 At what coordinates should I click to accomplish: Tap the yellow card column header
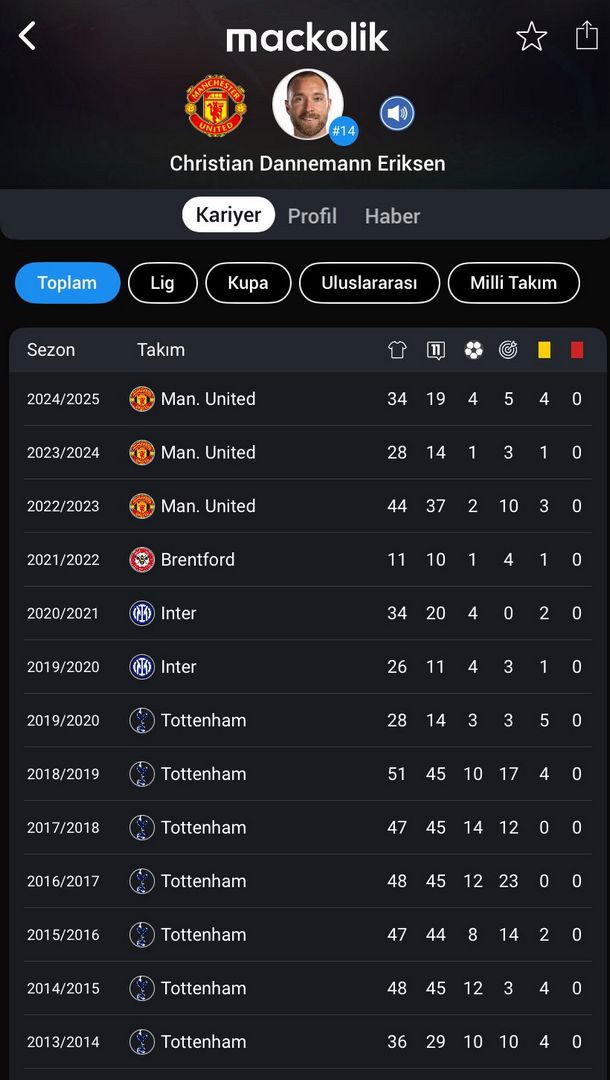click(x=544, y=350)
